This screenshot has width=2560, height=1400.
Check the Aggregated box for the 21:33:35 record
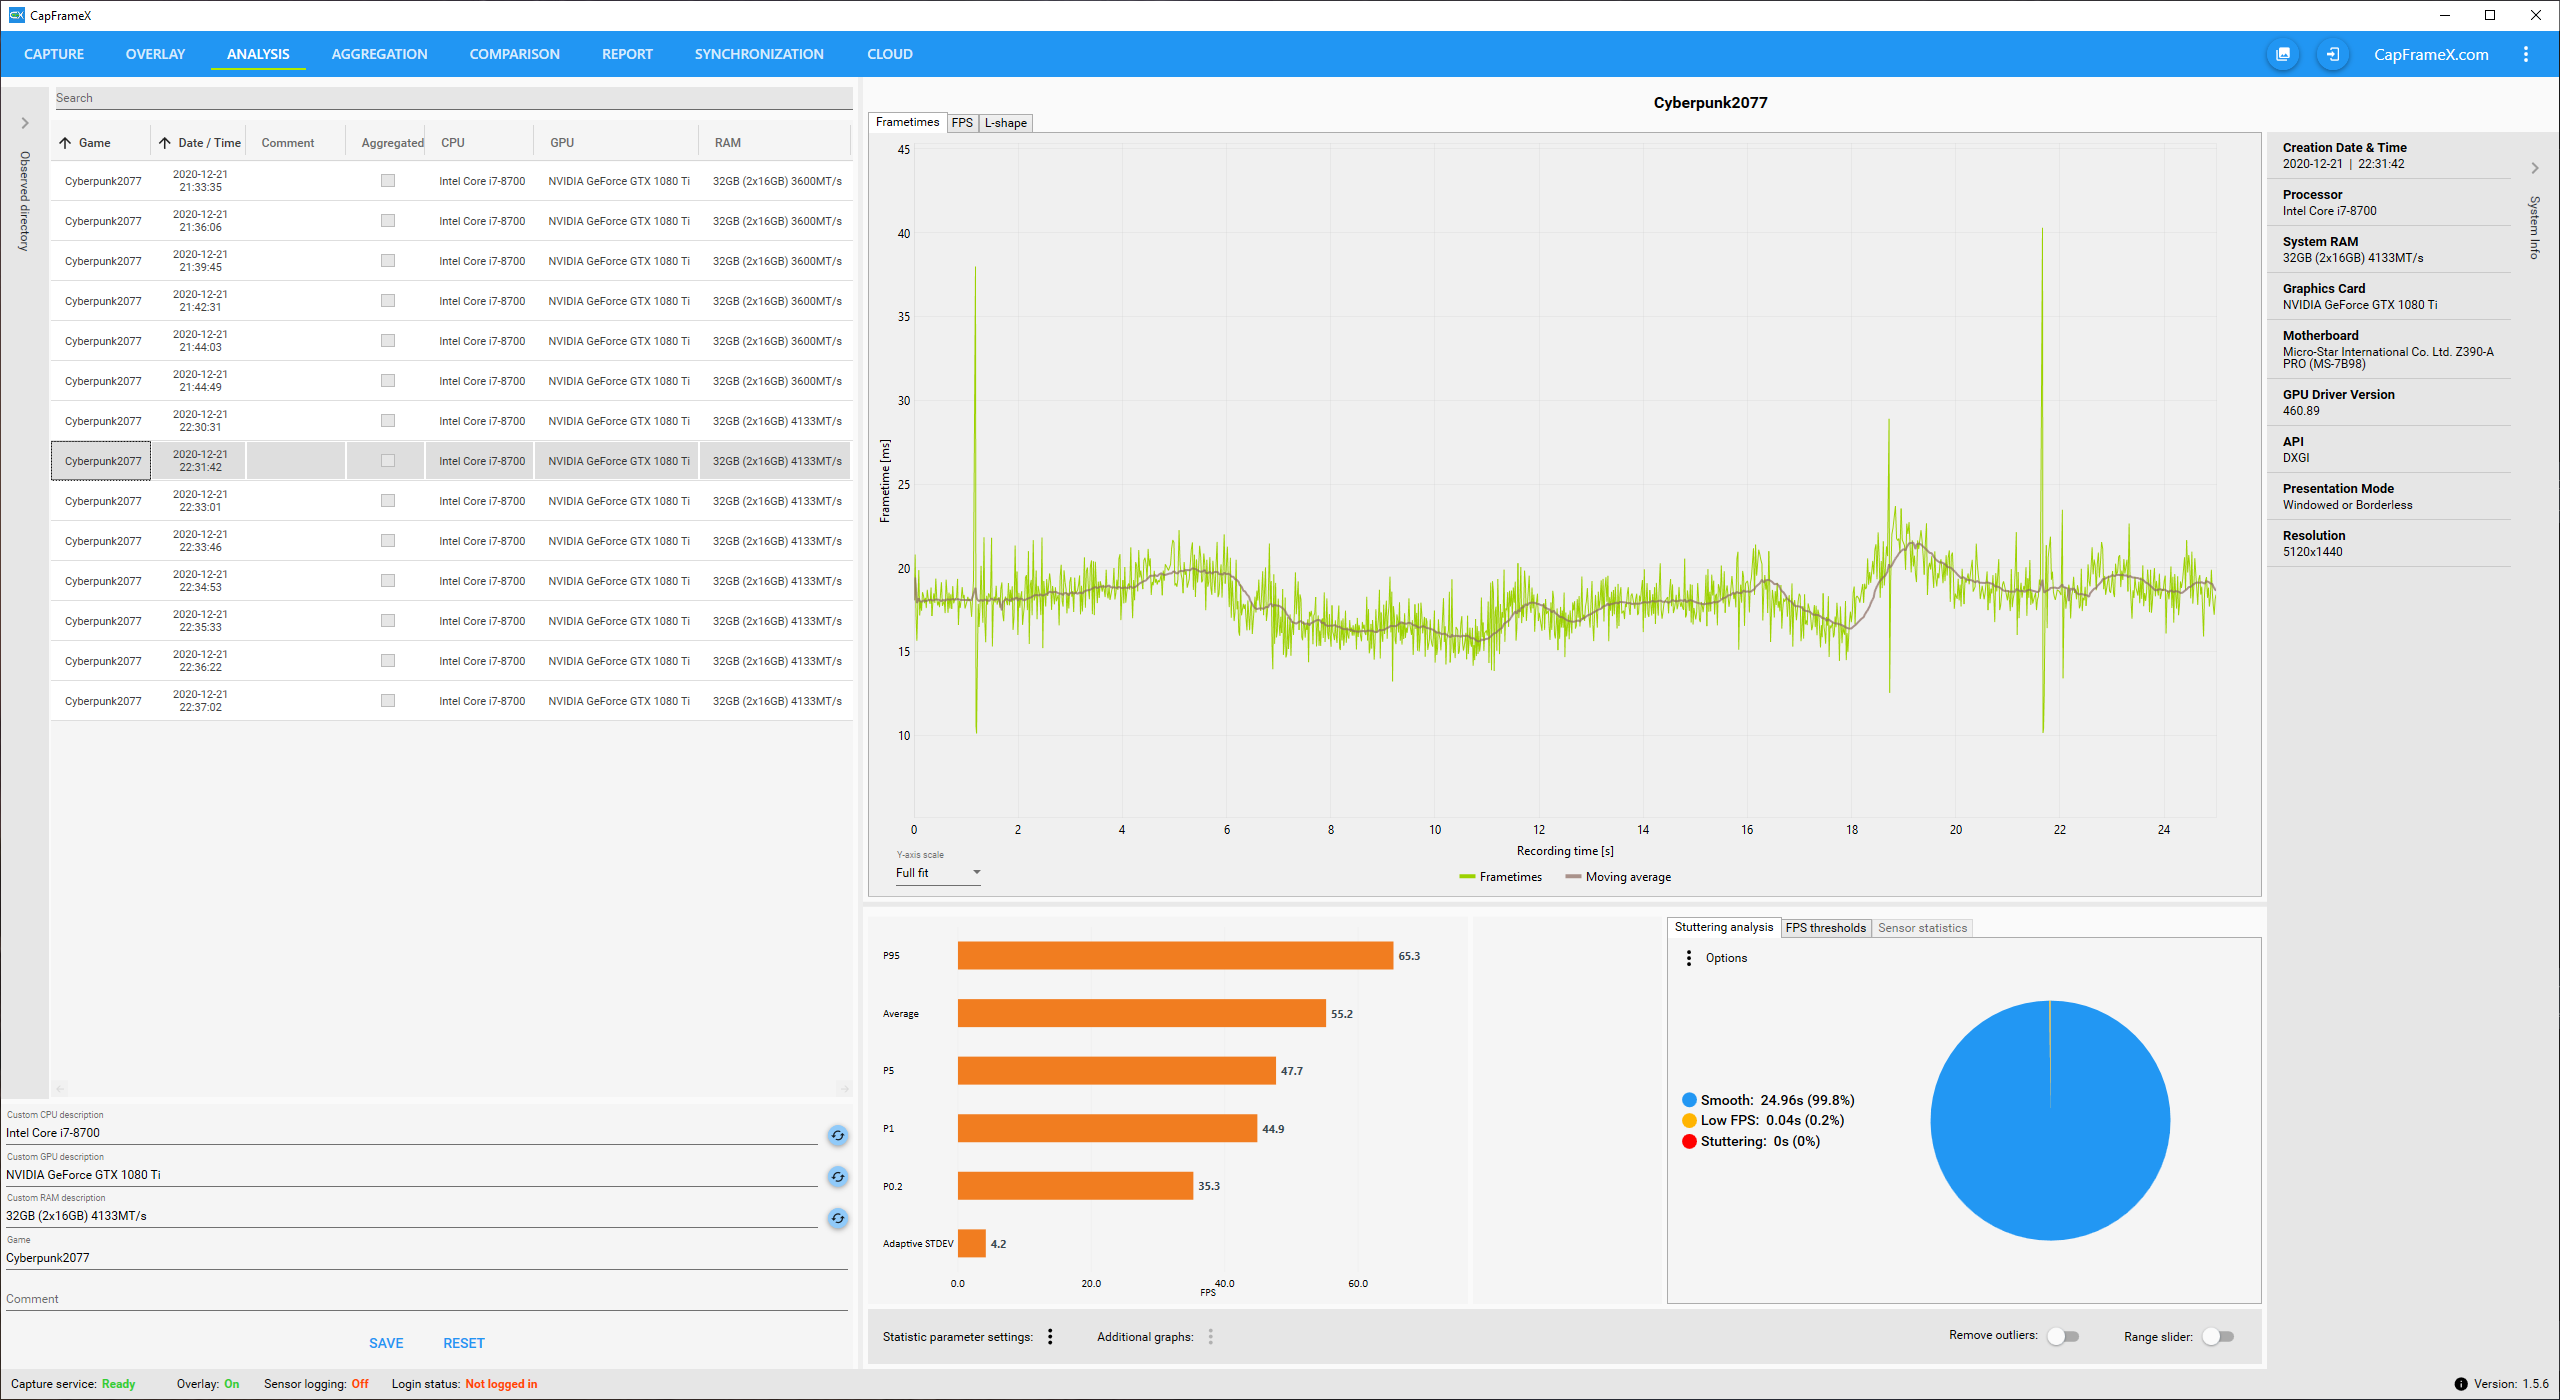click(388, 181)
